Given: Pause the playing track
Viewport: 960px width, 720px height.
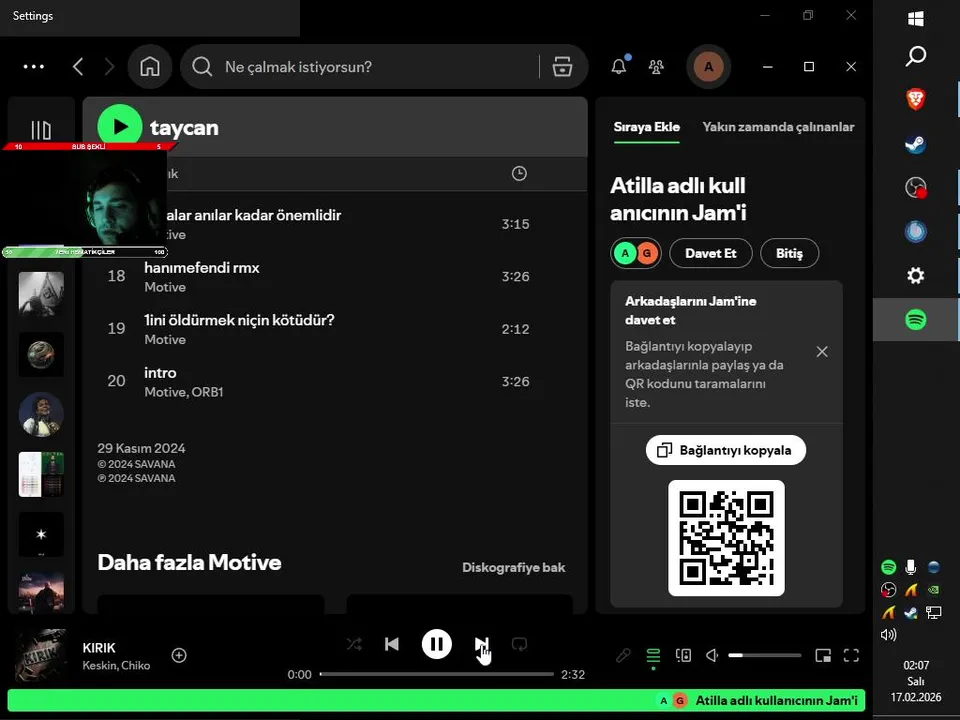Looking at the screenshot, I should (437, 644).
